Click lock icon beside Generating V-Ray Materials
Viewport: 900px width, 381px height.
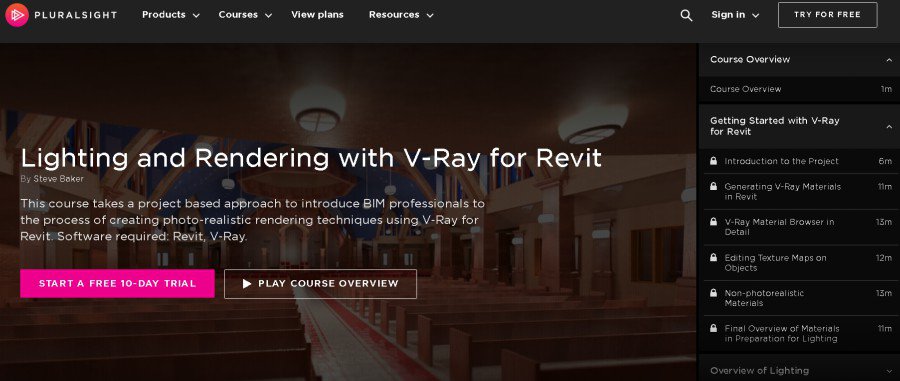pos(713,186)
